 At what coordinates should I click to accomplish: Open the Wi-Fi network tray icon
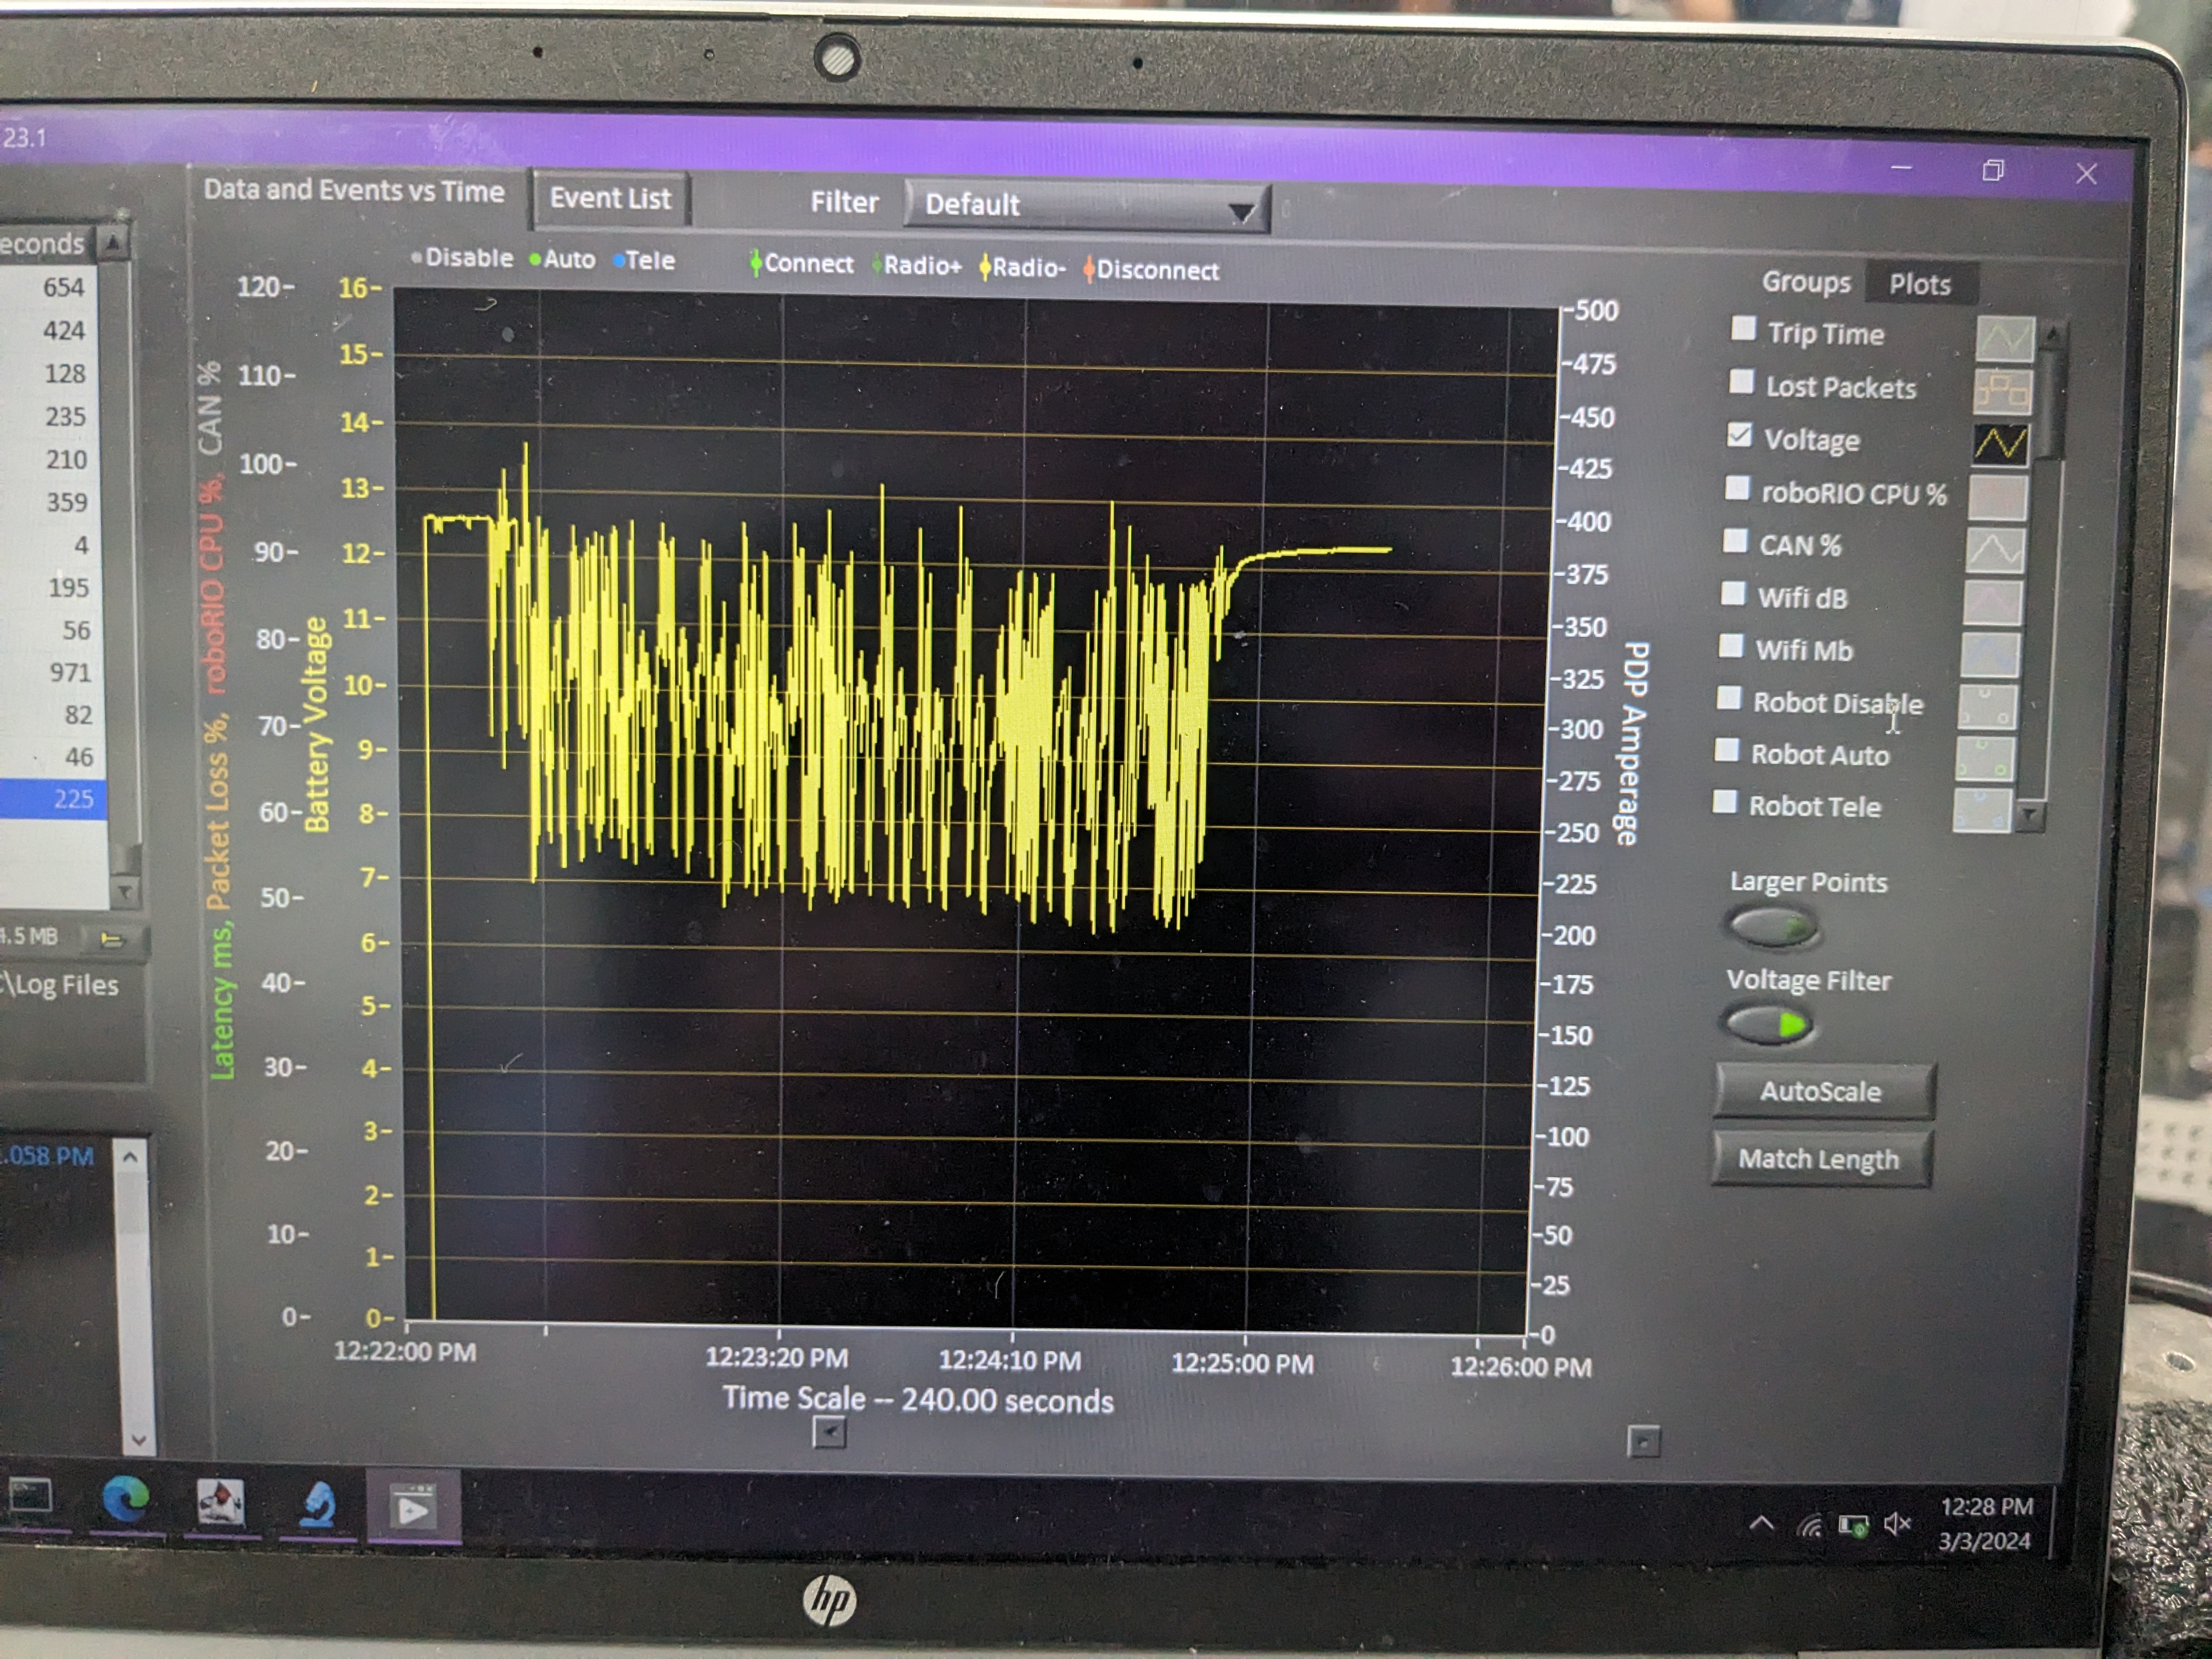click(x=1809, y=1526)
